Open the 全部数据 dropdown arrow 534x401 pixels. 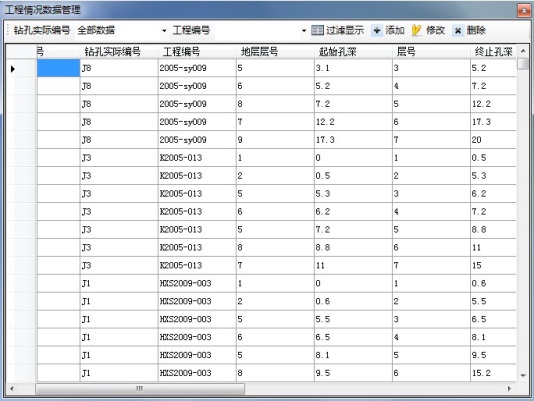click(164, 31)
